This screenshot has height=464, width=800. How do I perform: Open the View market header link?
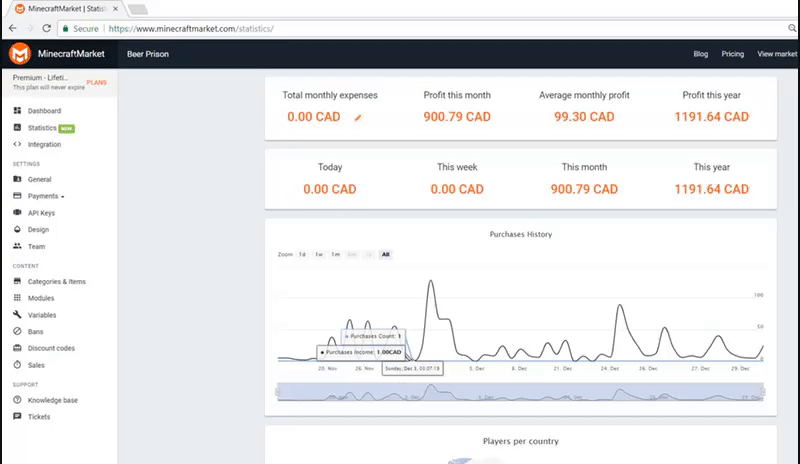pyautogui.click(x=777, y=54)
